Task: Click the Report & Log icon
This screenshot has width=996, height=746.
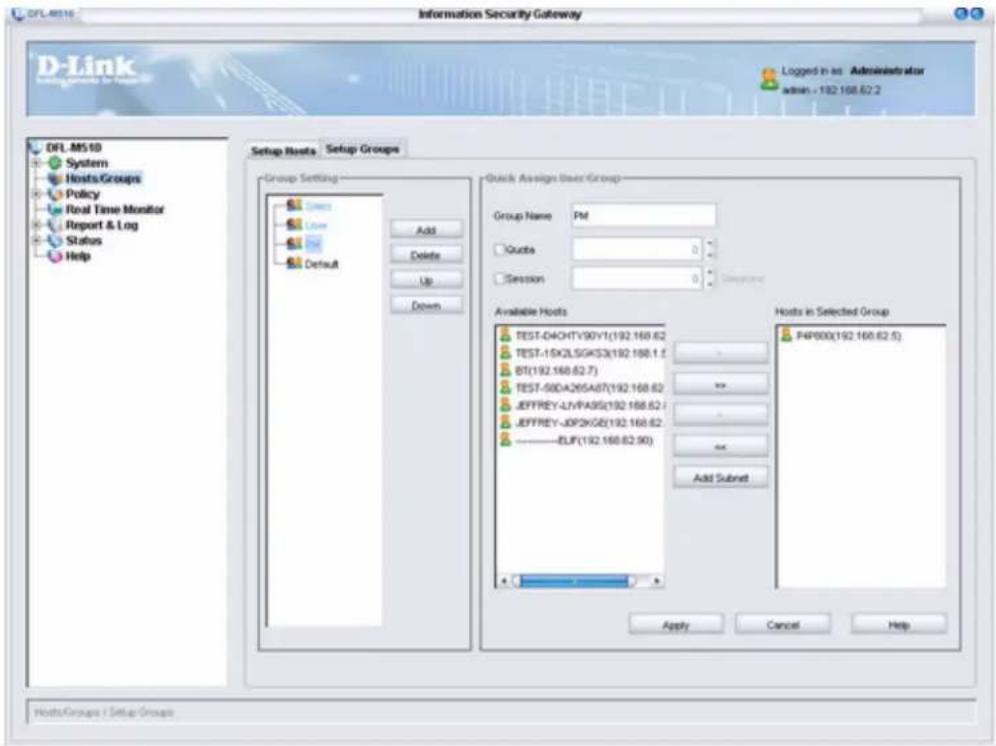Action: (55, 225)
